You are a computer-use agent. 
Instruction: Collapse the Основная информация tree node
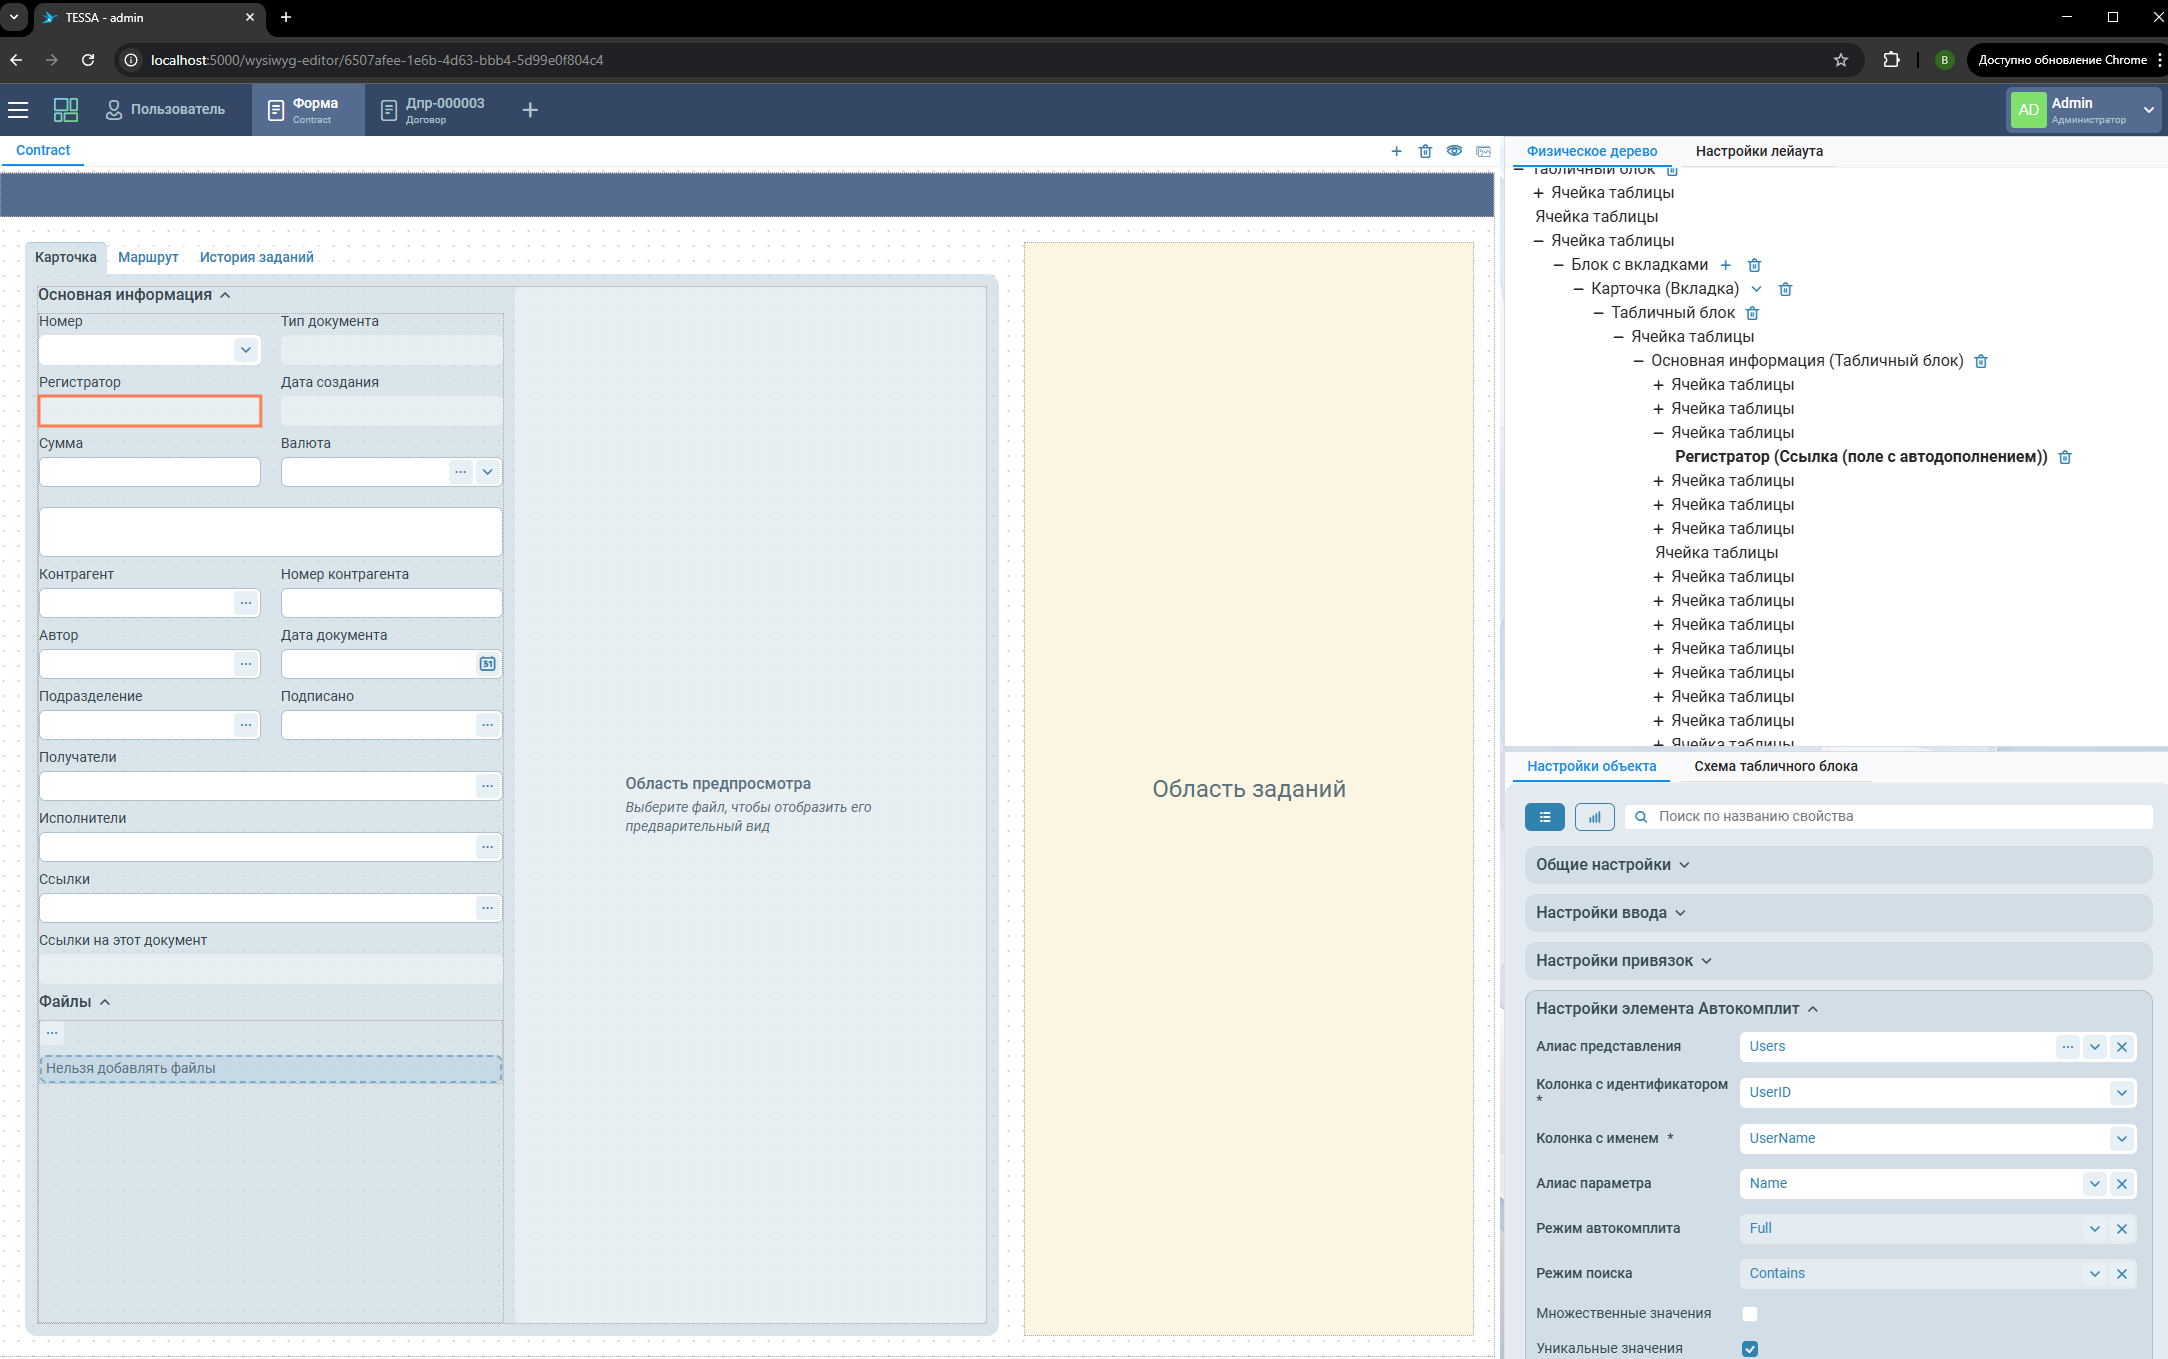[x=1638, y=361]
